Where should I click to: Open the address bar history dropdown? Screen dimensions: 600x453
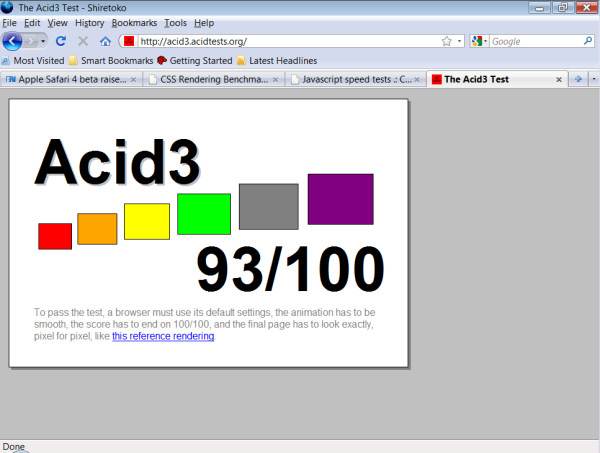coord(459,41)
